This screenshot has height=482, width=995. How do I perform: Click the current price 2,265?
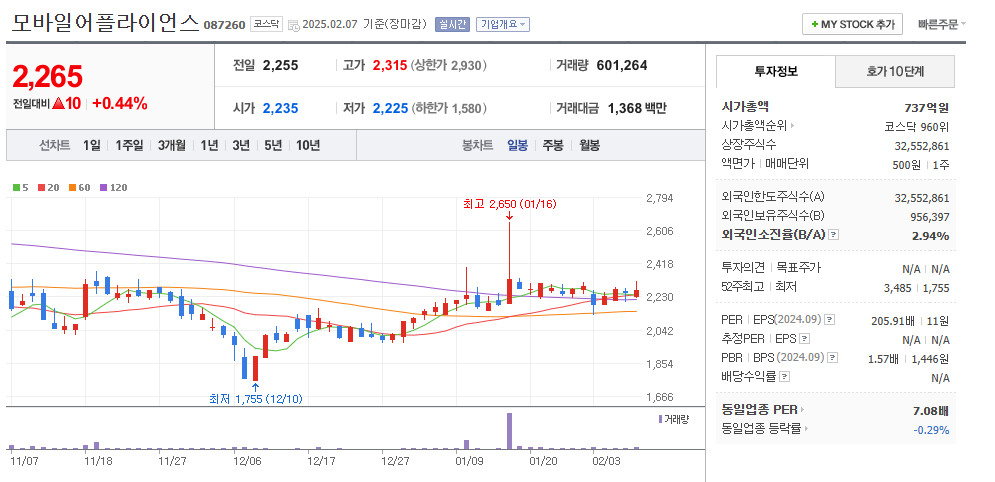[x=48, y=77]
